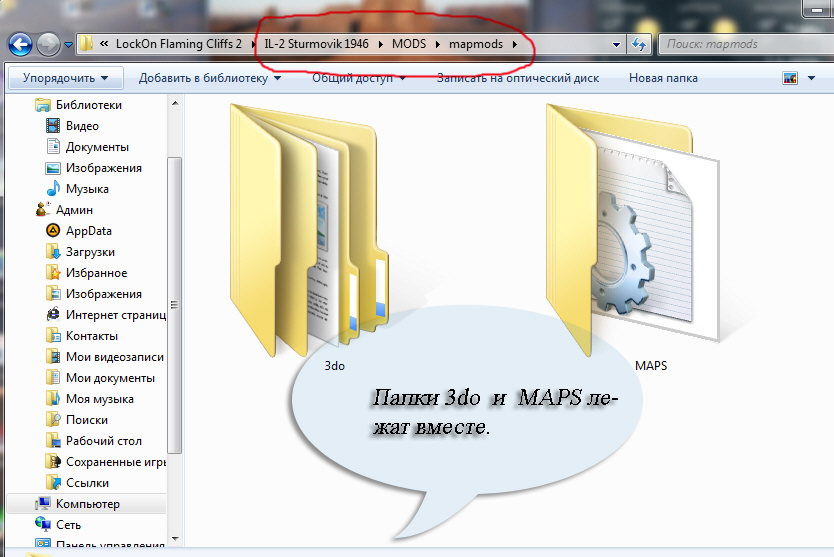Click the Избранное star folder icon
This screenshot has width=834, height=557.
(53, 272)
